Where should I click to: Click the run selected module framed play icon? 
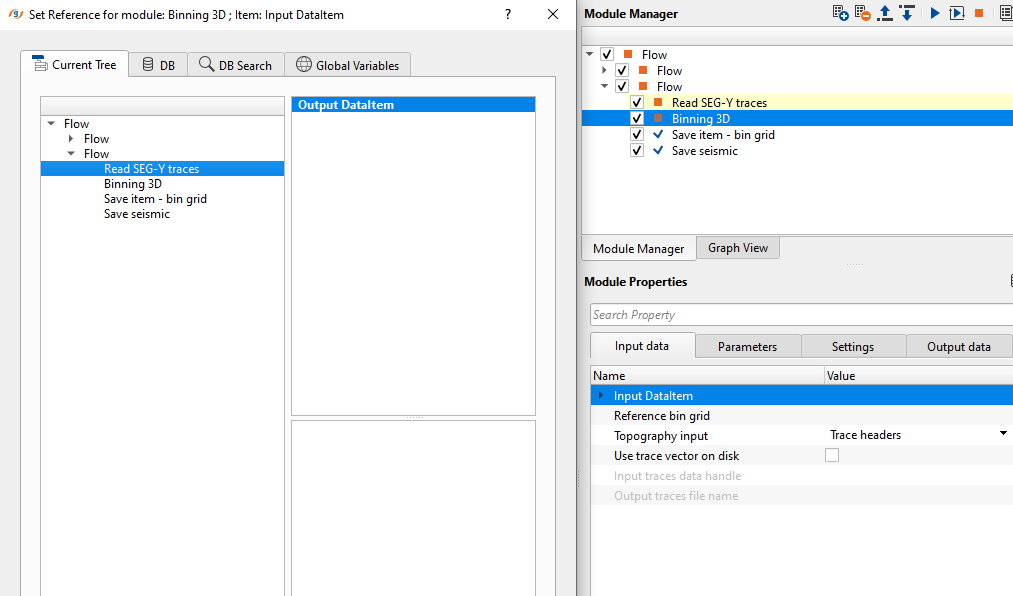coord(957,13)
